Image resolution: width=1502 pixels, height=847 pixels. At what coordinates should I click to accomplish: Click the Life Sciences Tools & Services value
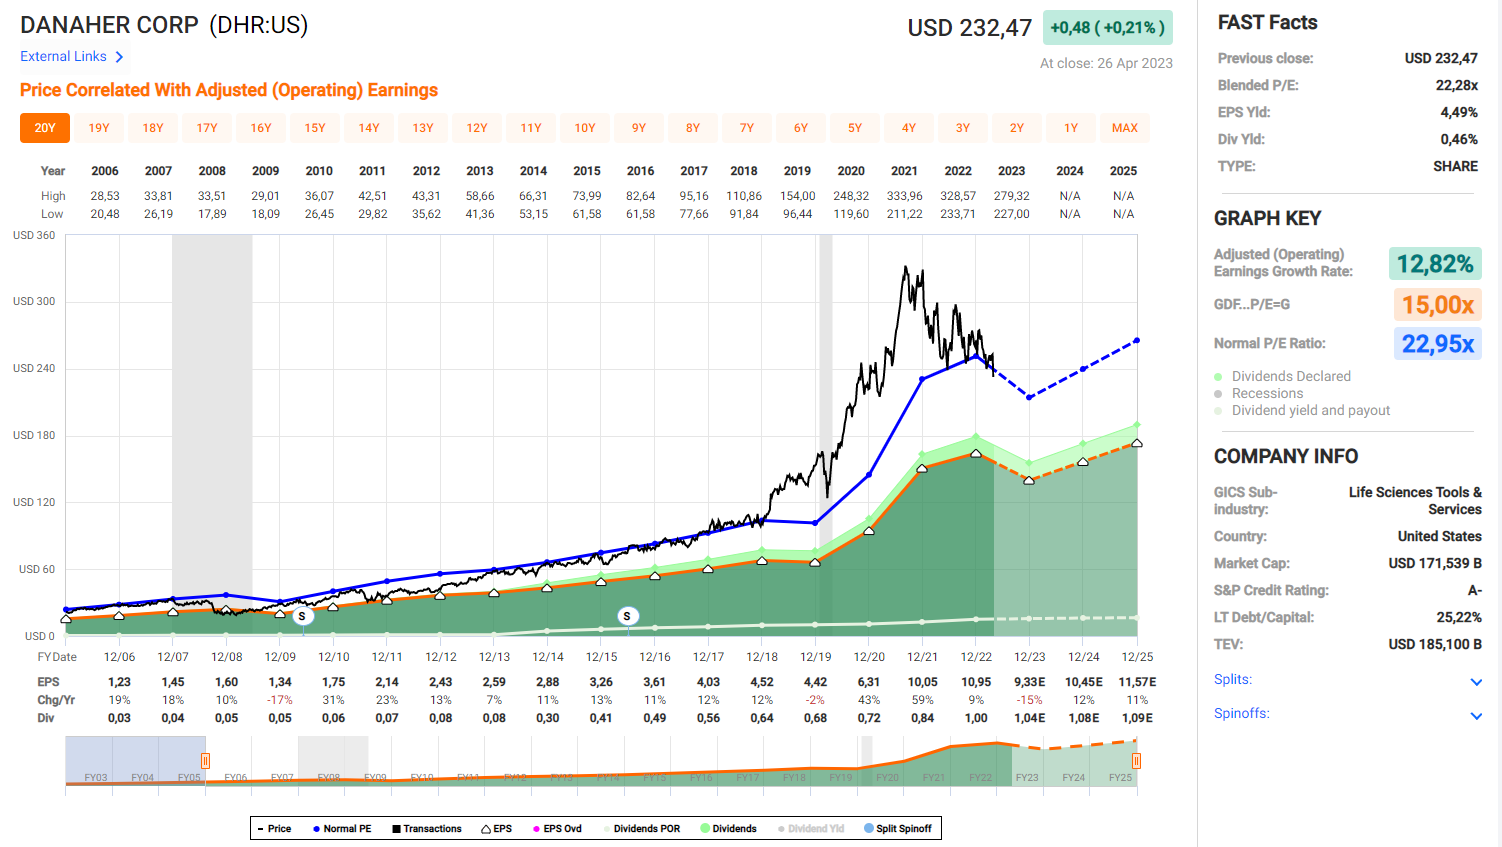pos(1415,500)
